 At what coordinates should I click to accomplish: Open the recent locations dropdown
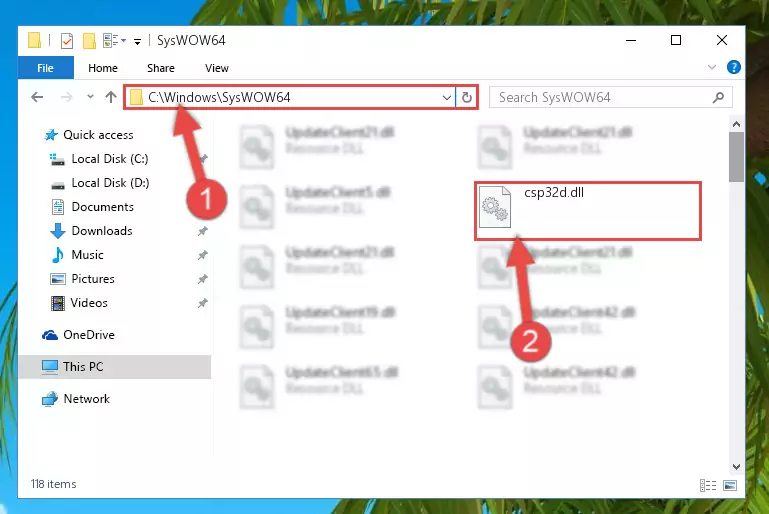pyautogui.click(x=90, y=97)
